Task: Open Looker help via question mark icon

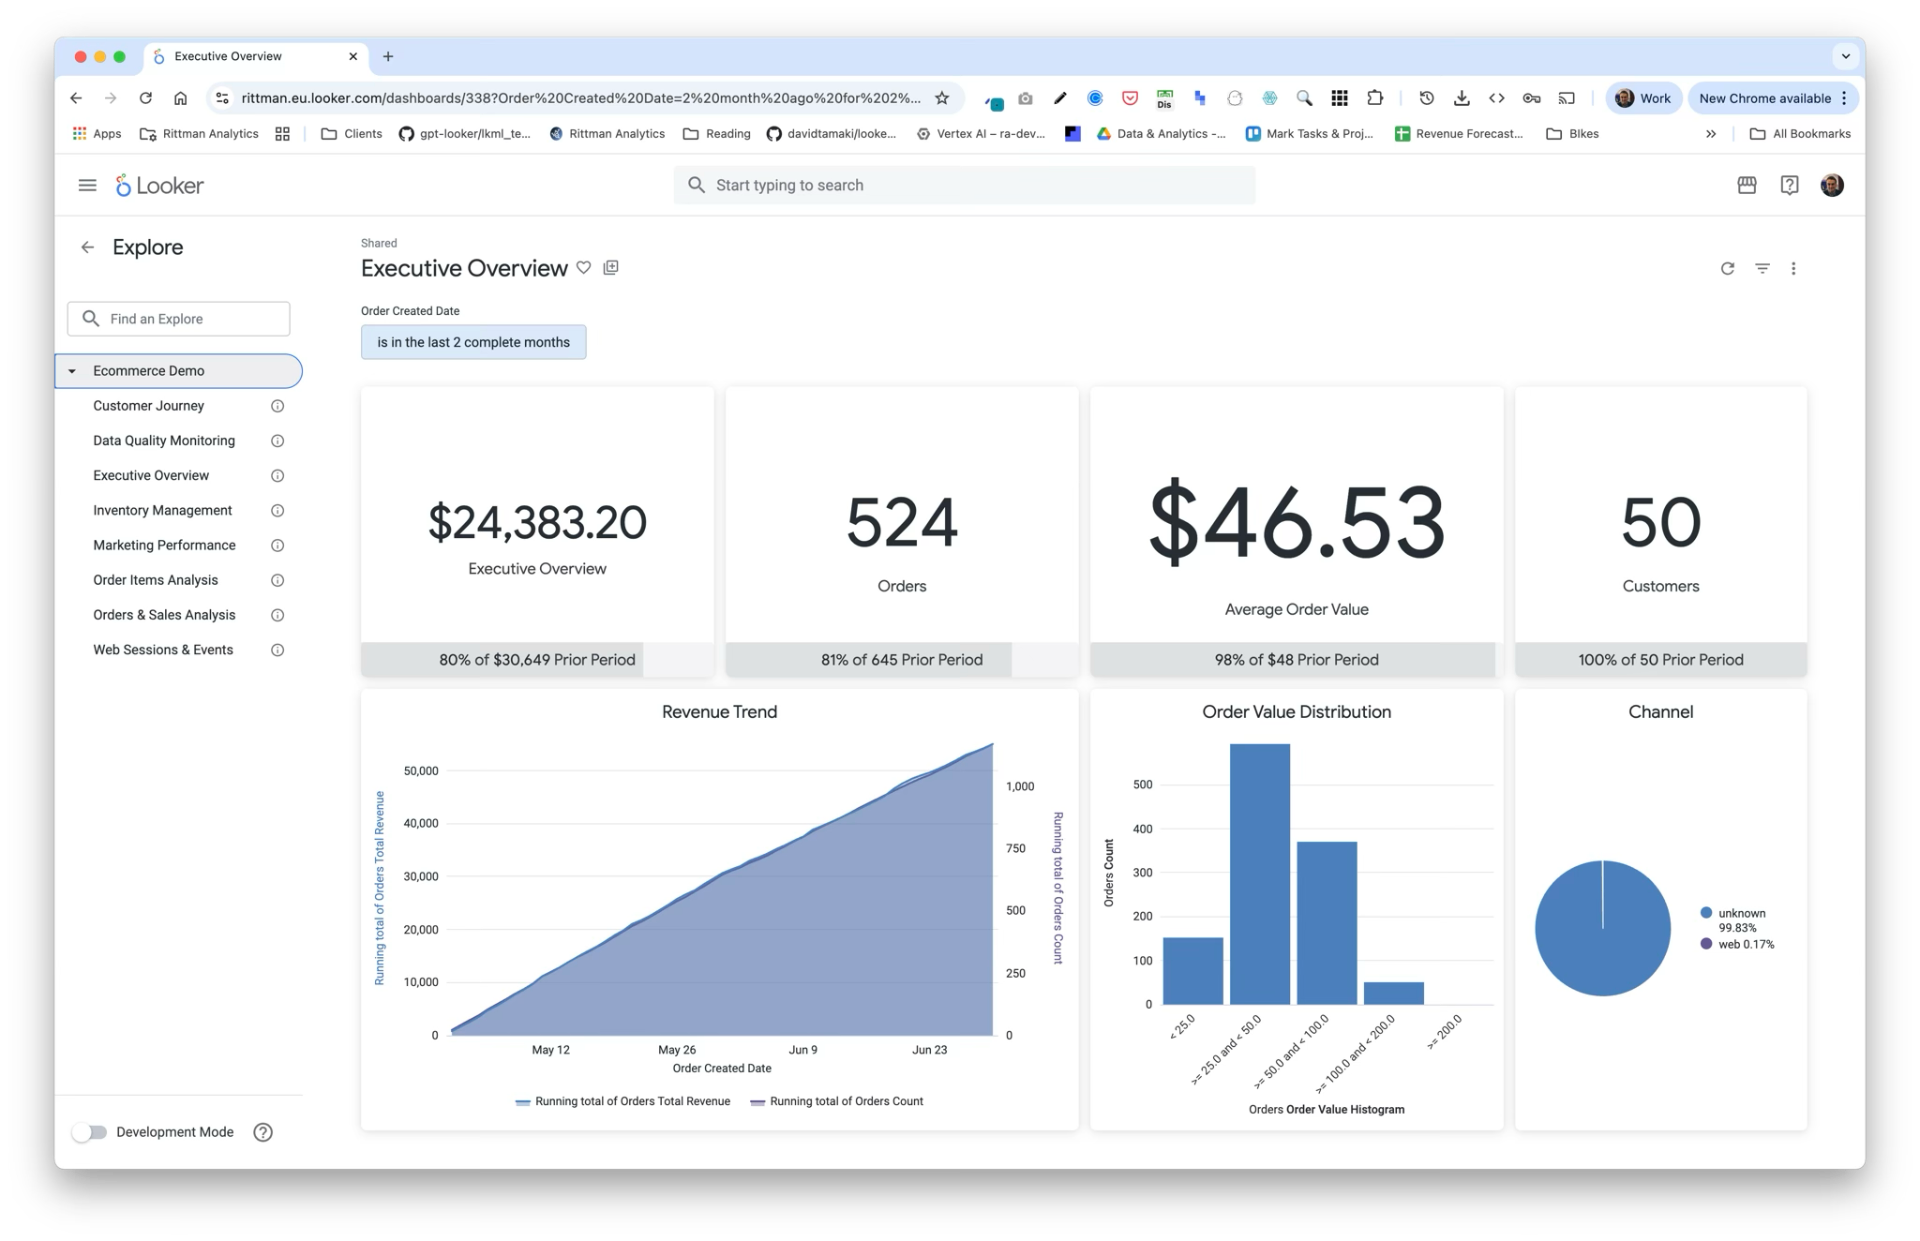Action: point(1789,185)
